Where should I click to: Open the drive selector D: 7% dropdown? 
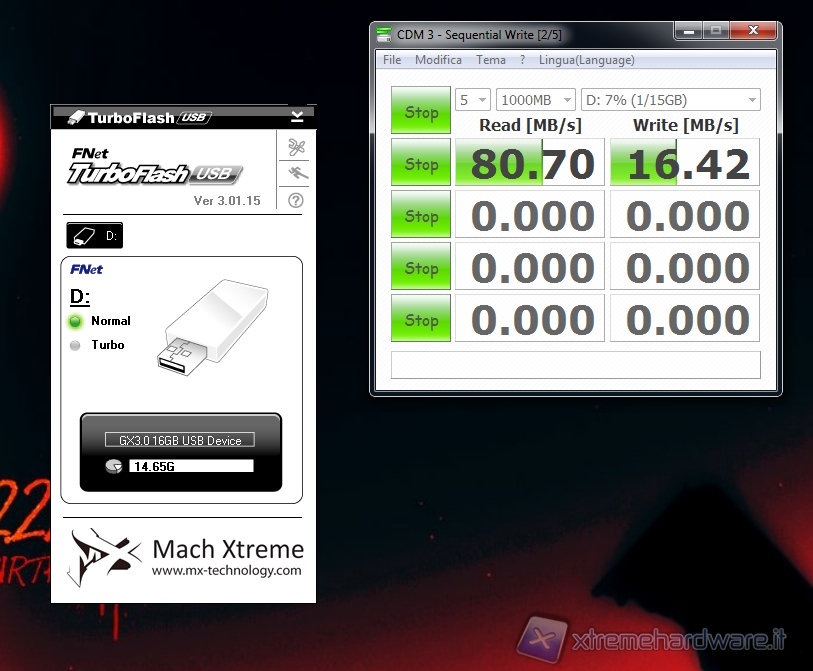click(x=670, y=100)
